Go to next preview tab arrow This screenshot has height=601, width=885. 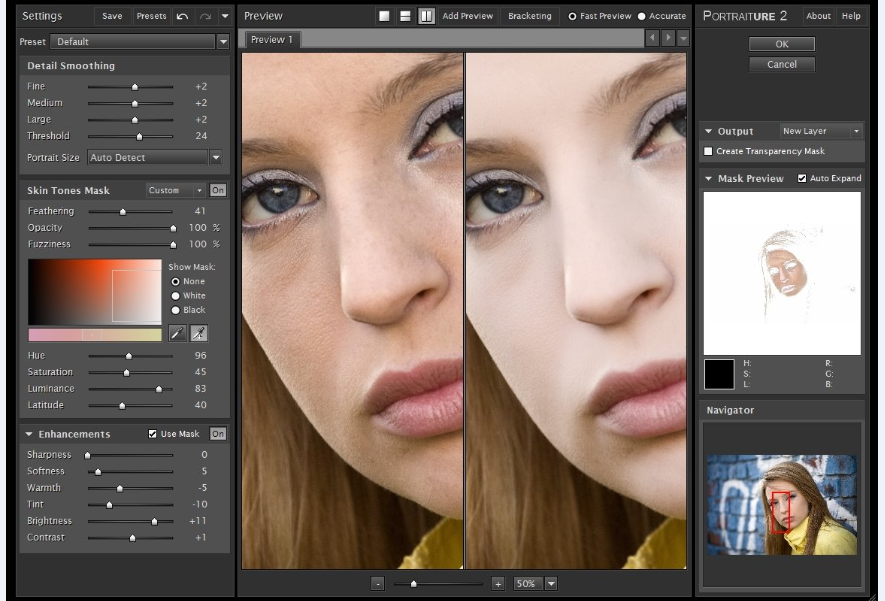coord(668,38)
